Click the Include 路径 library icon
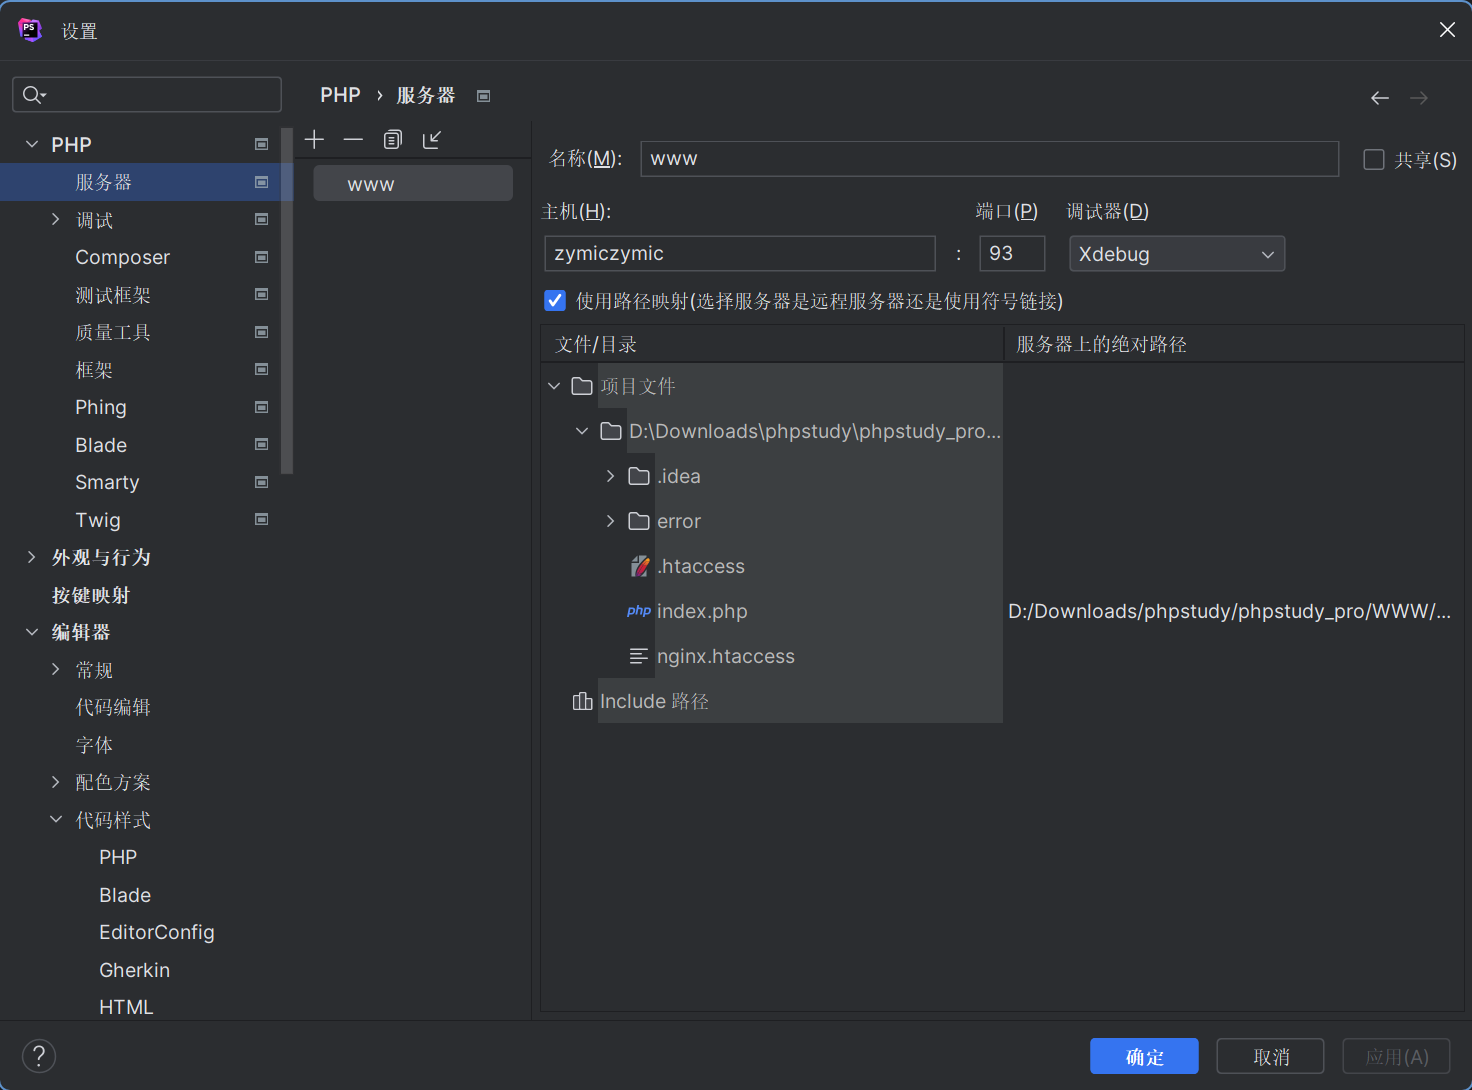 coord(582,701)
